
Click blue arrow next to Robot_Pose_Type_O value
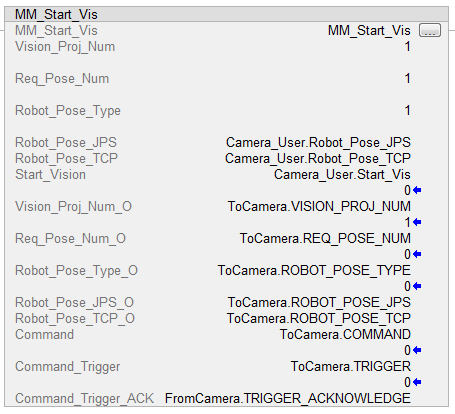[417, 286]
